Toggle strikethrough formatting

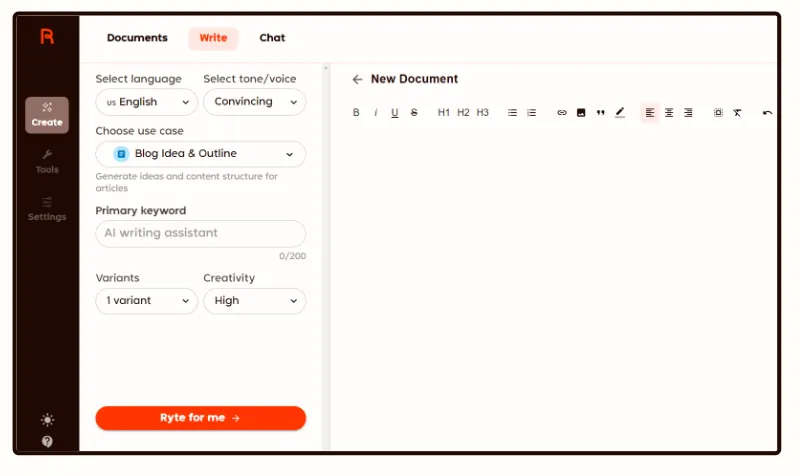(414, 113)
